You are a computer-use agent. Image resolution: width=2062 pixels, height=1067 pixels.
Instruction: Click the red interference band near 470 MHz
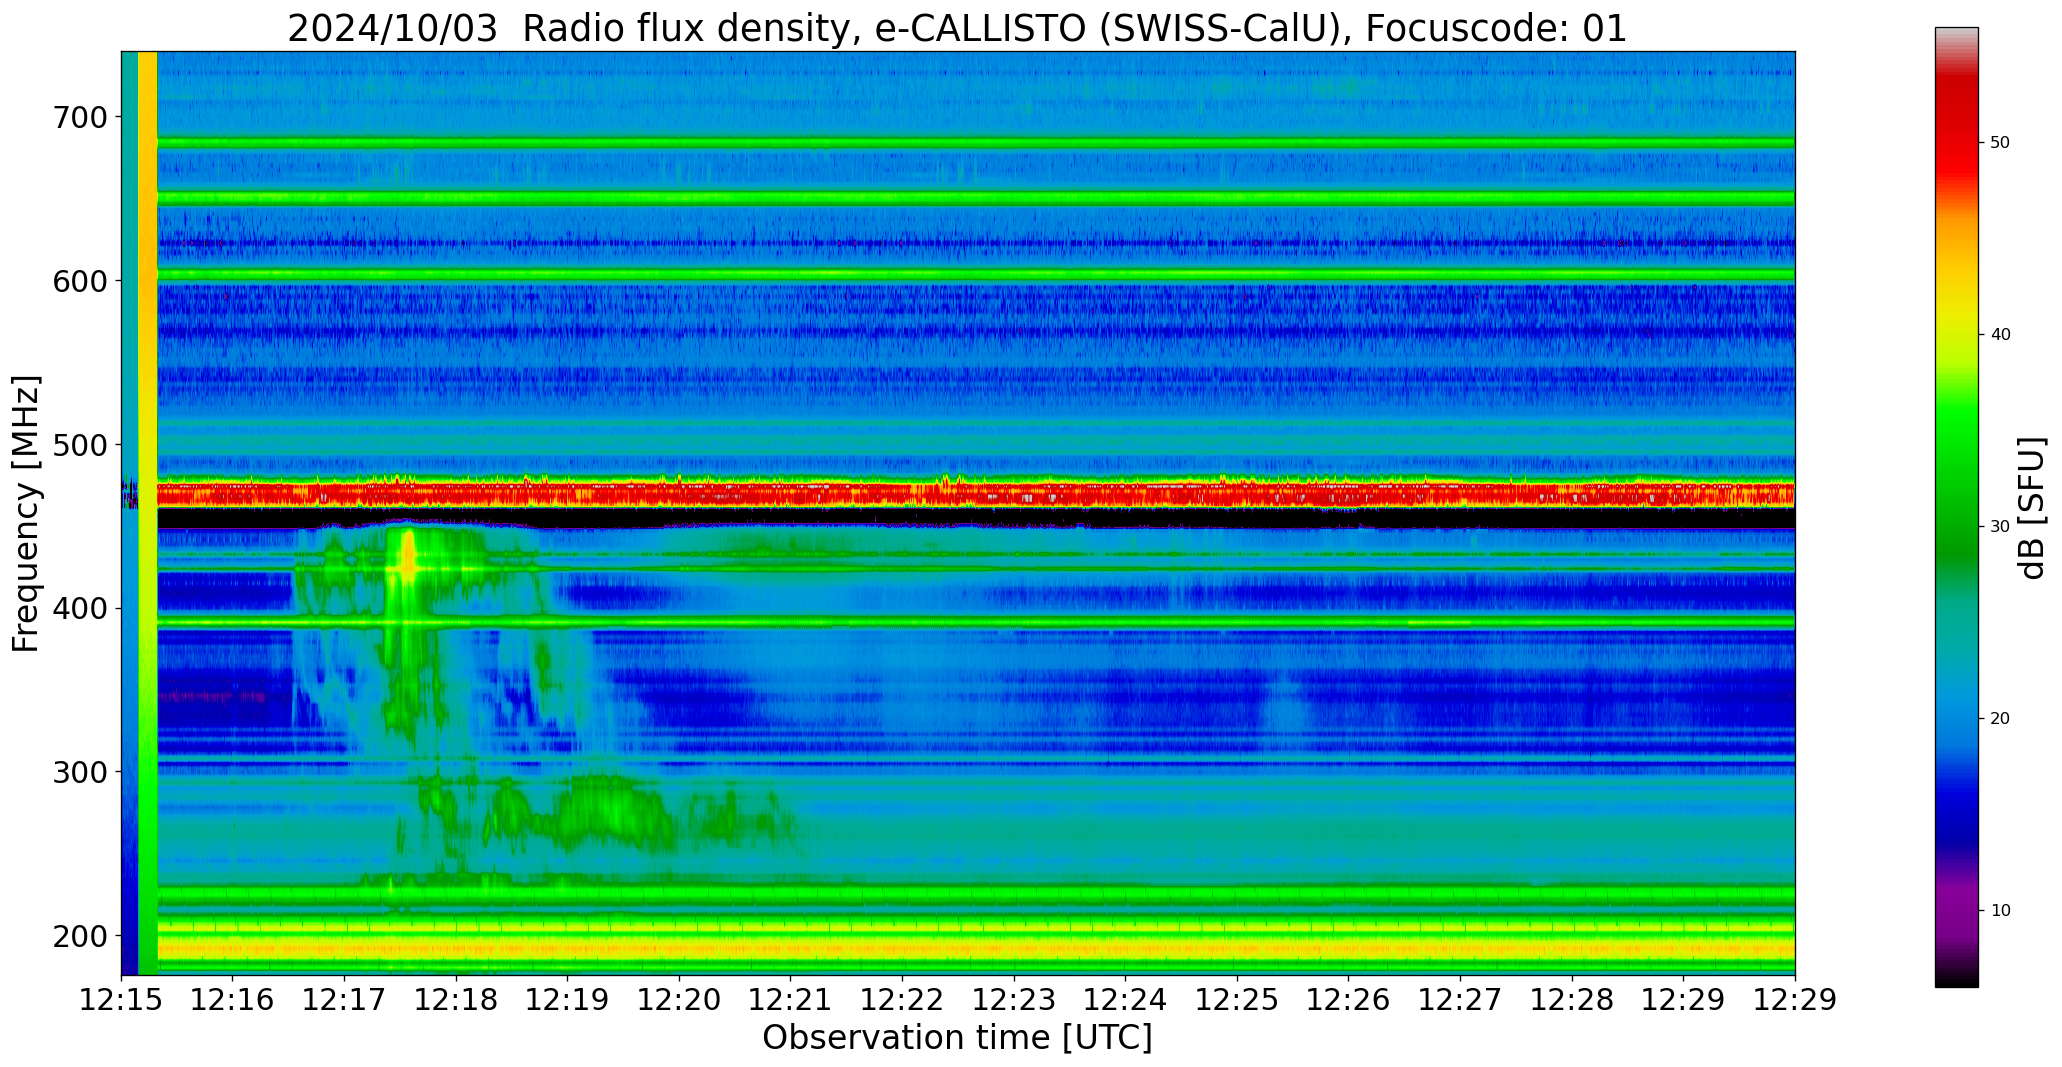pos(976,494)
